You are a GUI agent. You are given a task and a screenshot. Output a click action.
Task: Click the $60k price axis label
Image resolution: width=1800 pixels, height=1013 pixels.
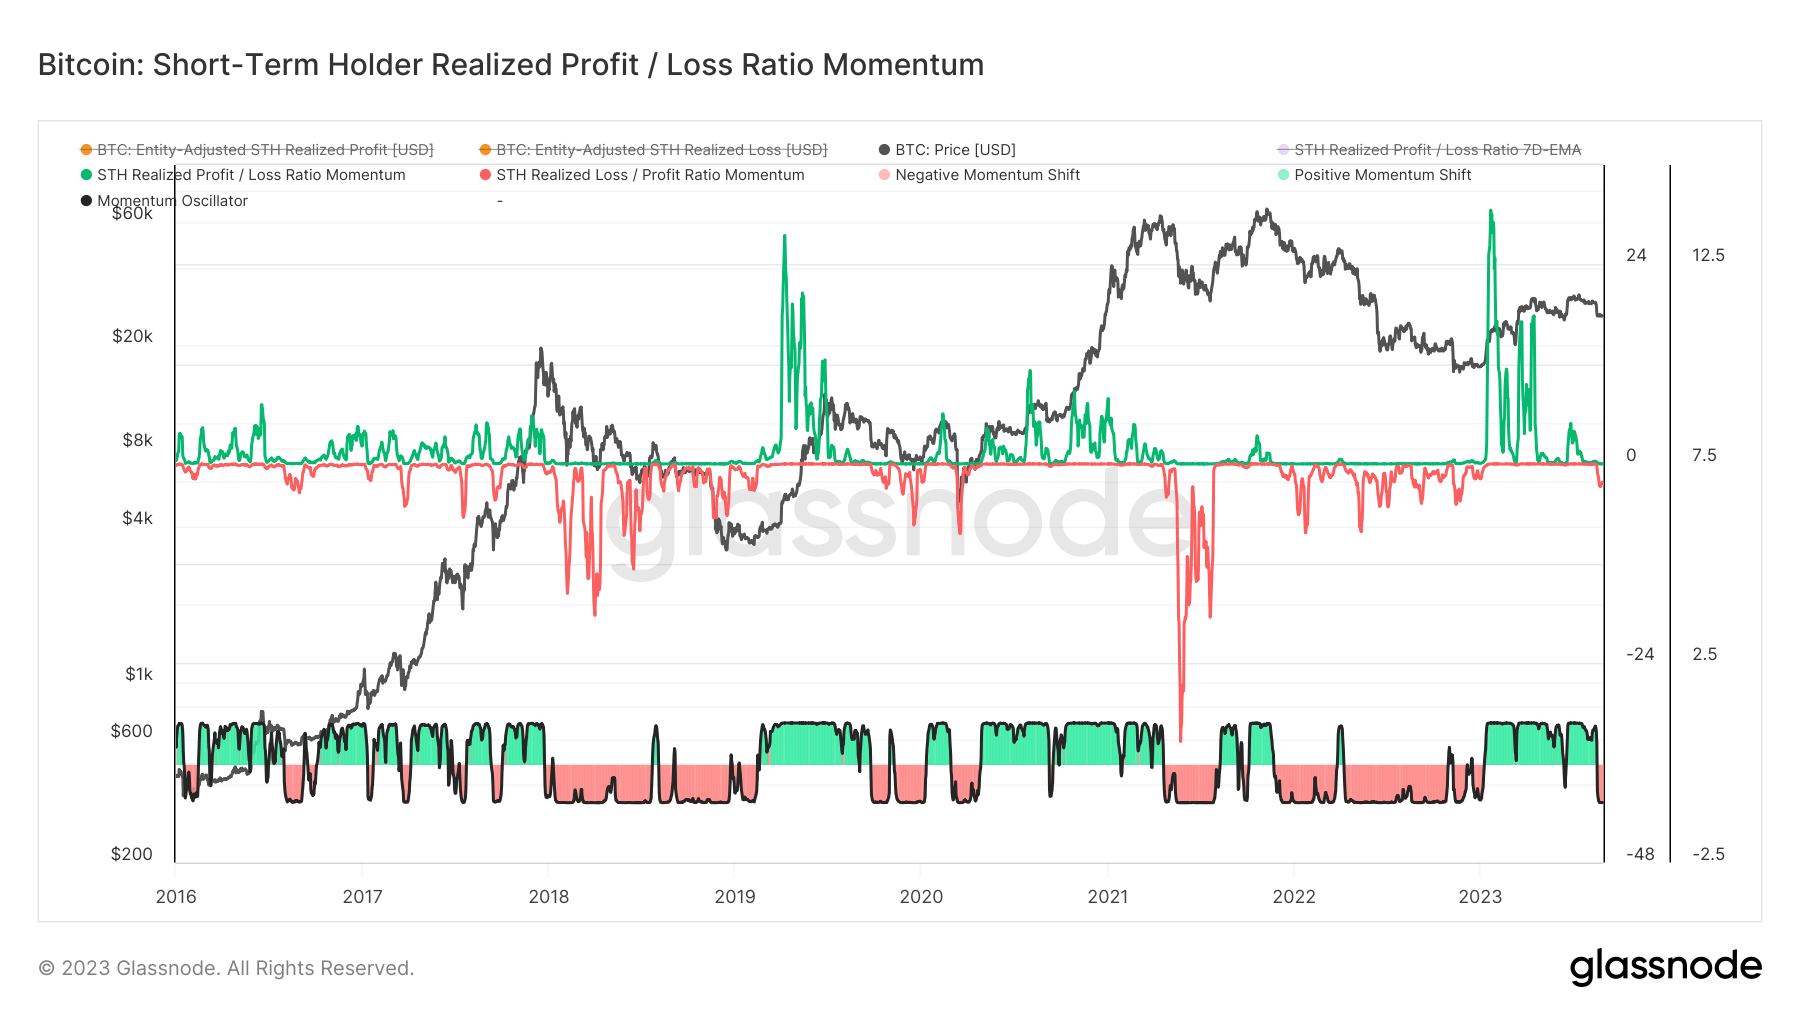pos(132,214)
